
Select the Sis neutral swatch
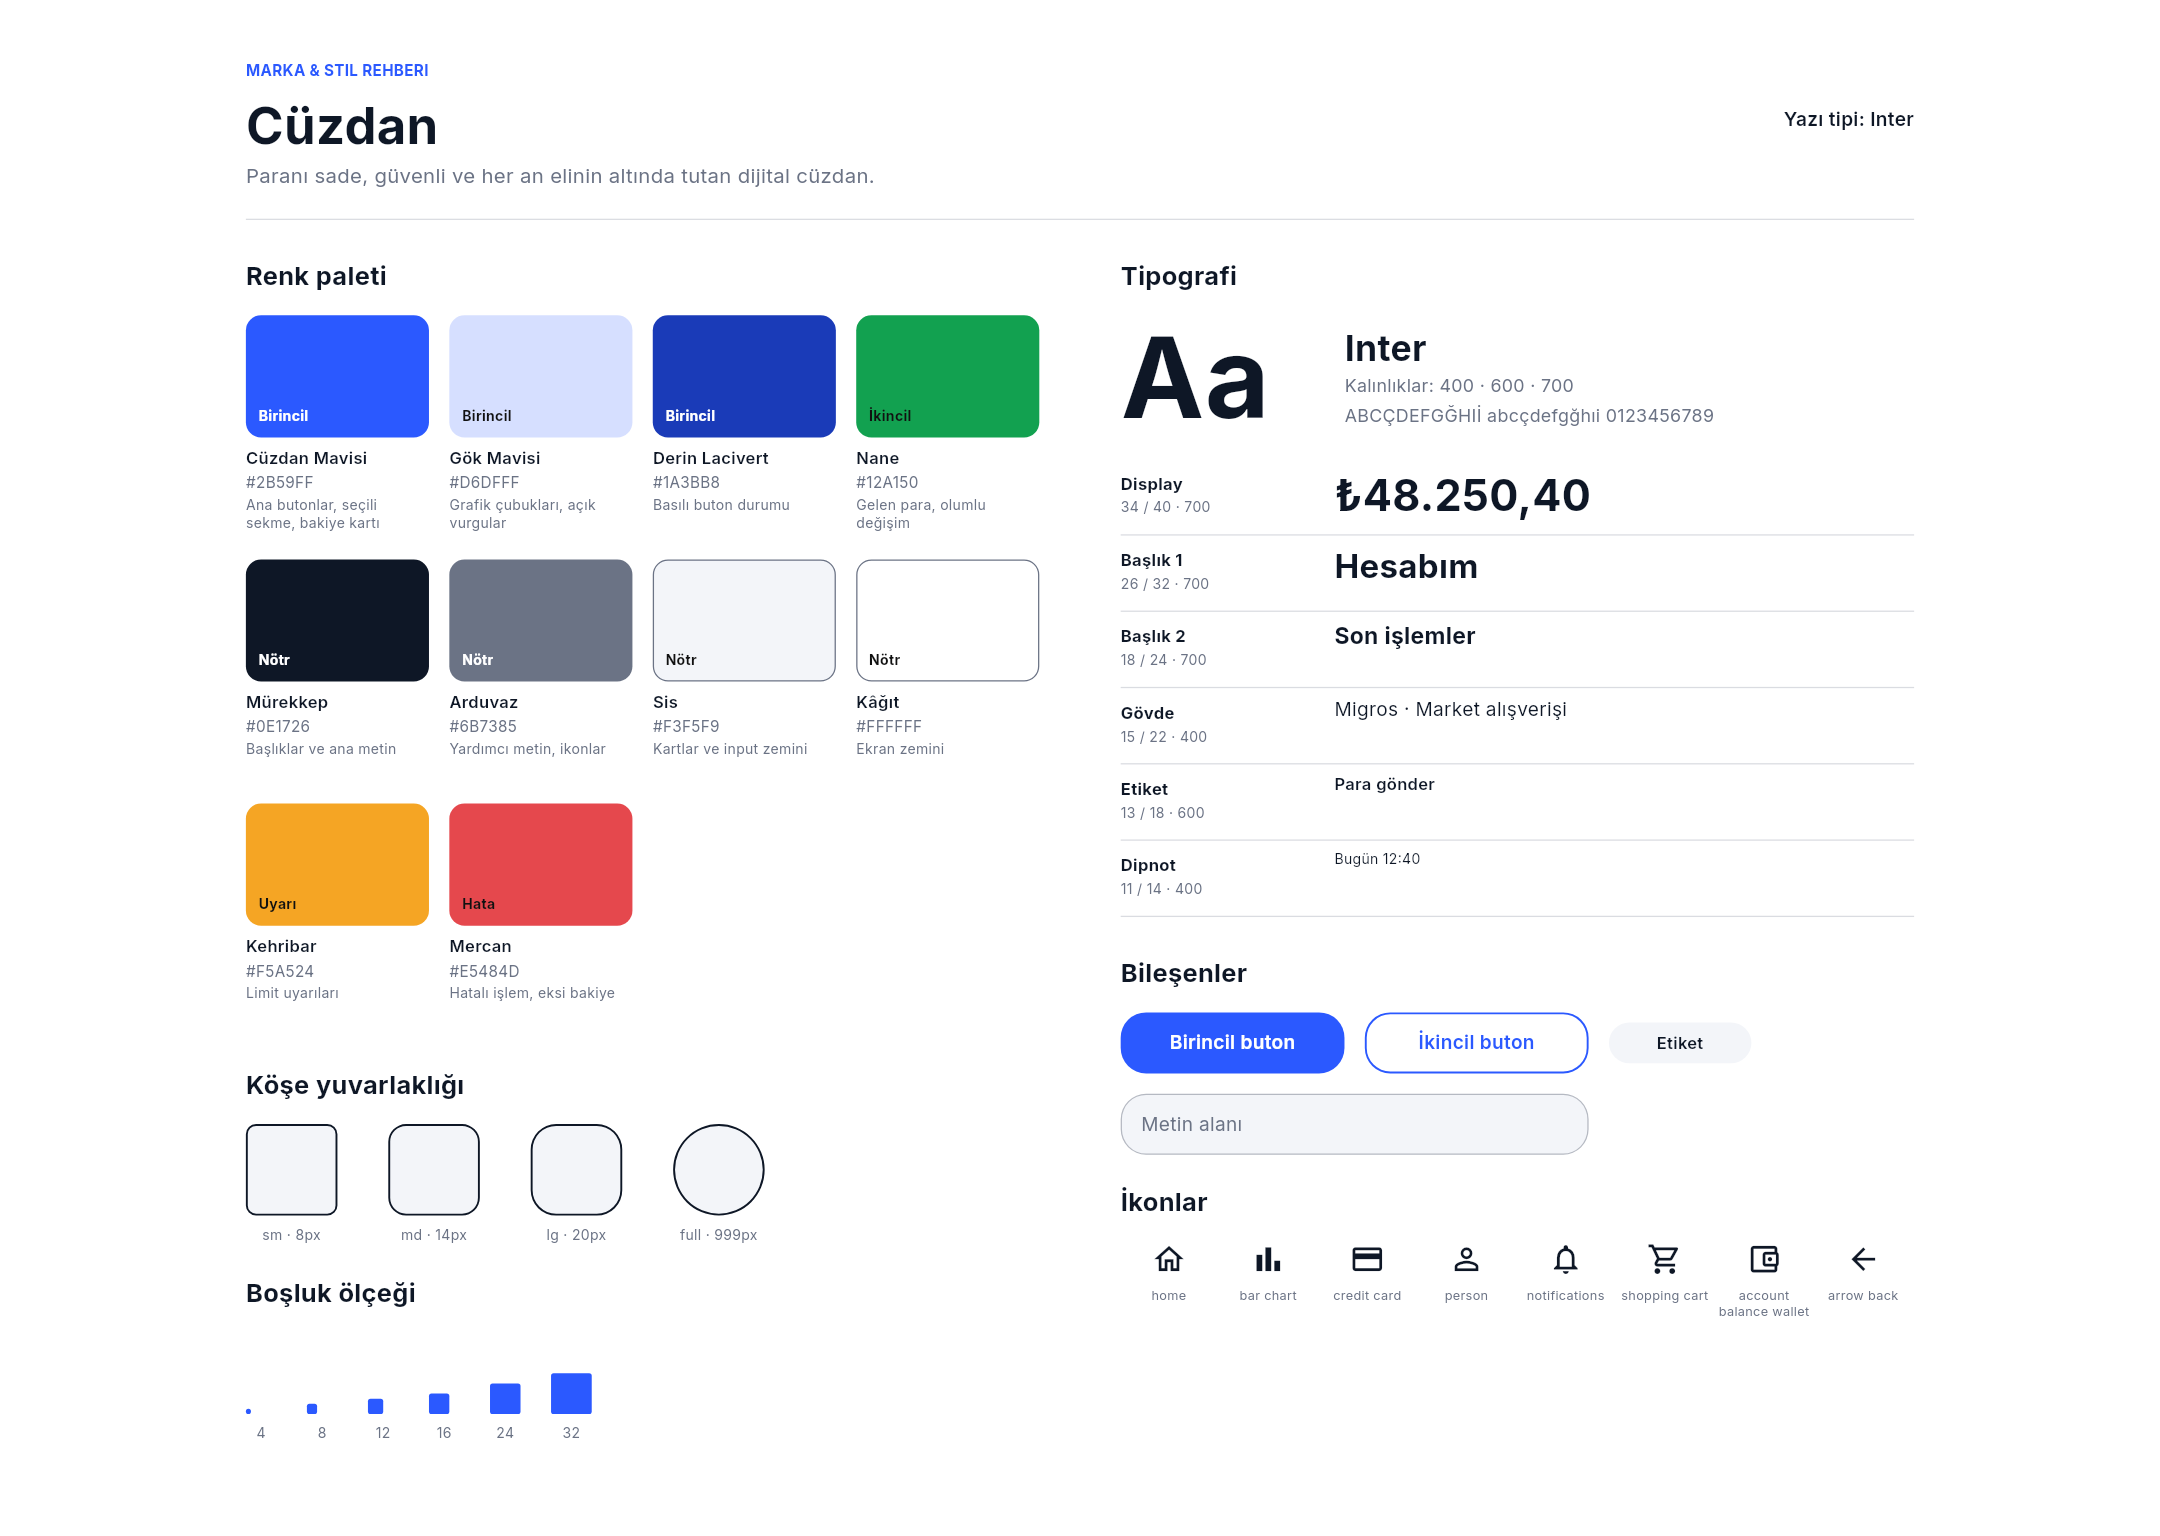744,620
